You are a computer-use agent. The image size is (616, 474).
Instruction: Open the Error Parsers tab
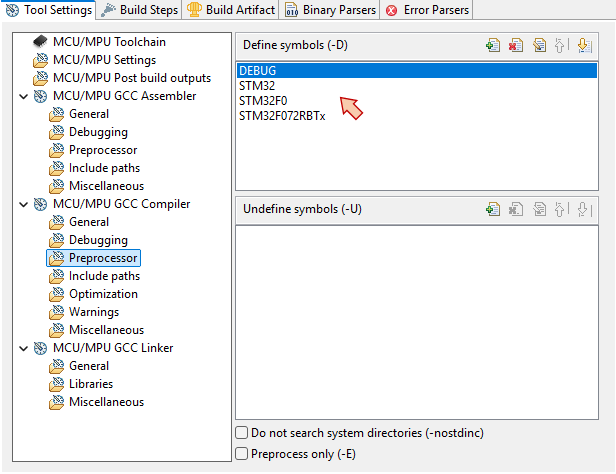click(426, 10)
